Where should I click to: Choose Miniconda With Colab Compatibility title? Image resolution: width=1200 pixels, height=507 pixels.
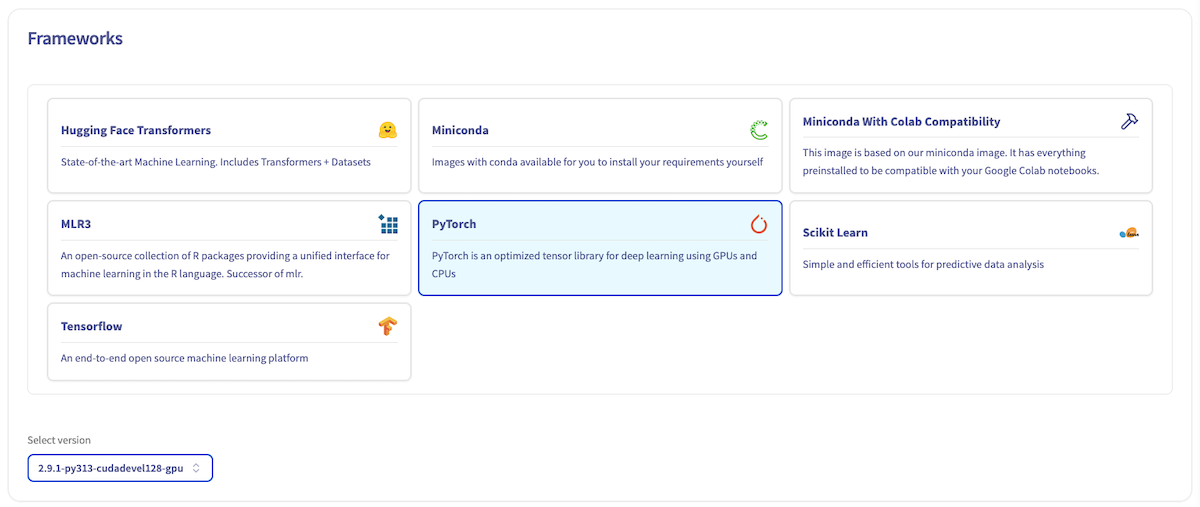pos(901,122)
